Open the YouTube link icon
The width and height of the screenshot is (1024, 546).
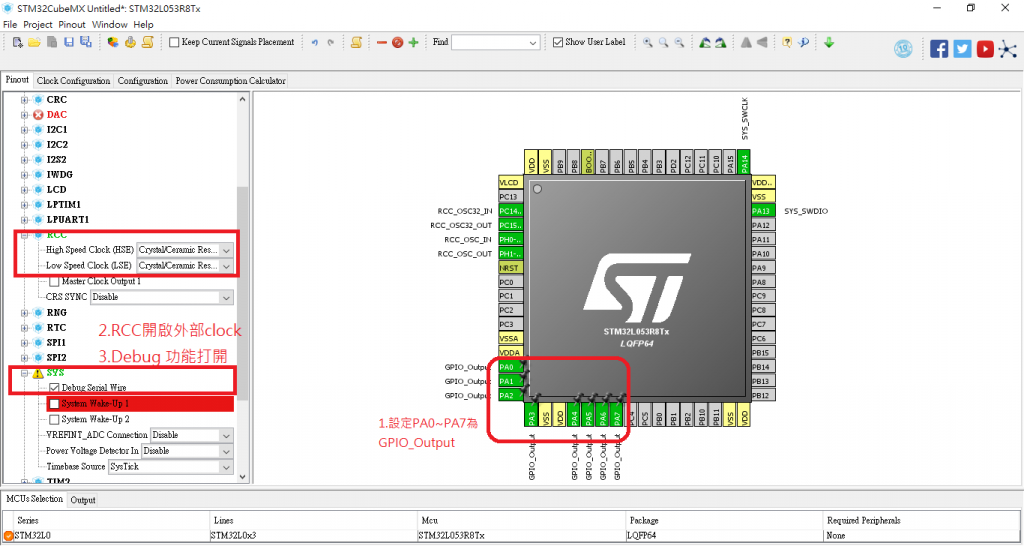click(x=985, y=49)
